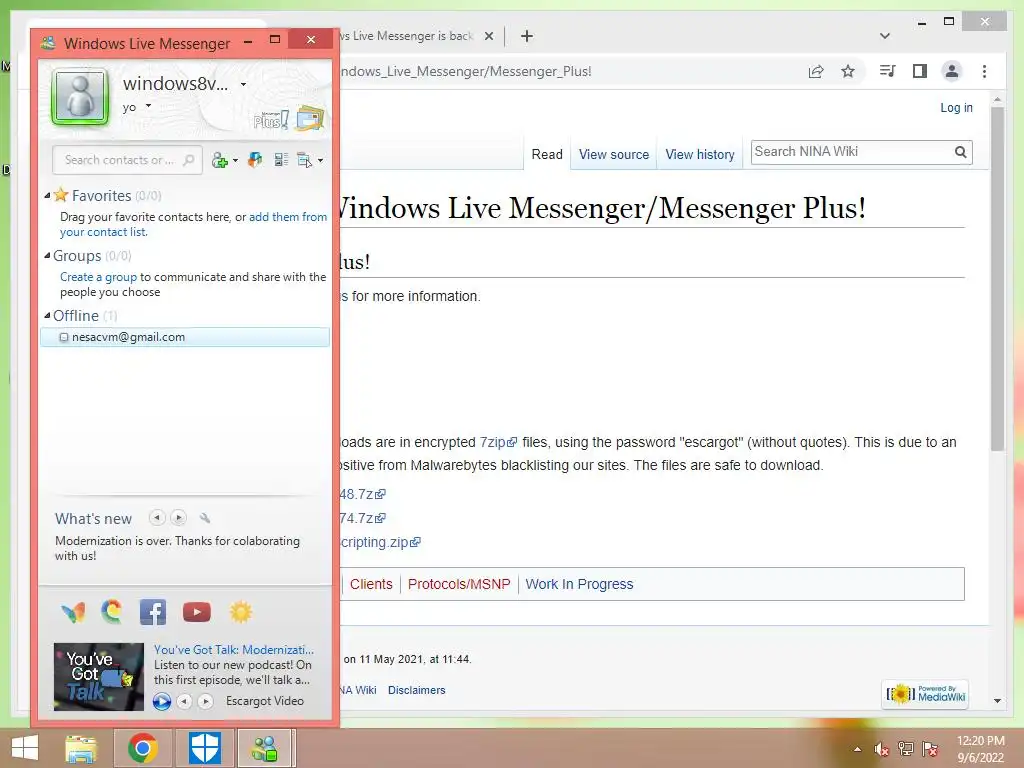1024x768 pixels.
Task: Click the 'Create a group' link
Action: 99,277
